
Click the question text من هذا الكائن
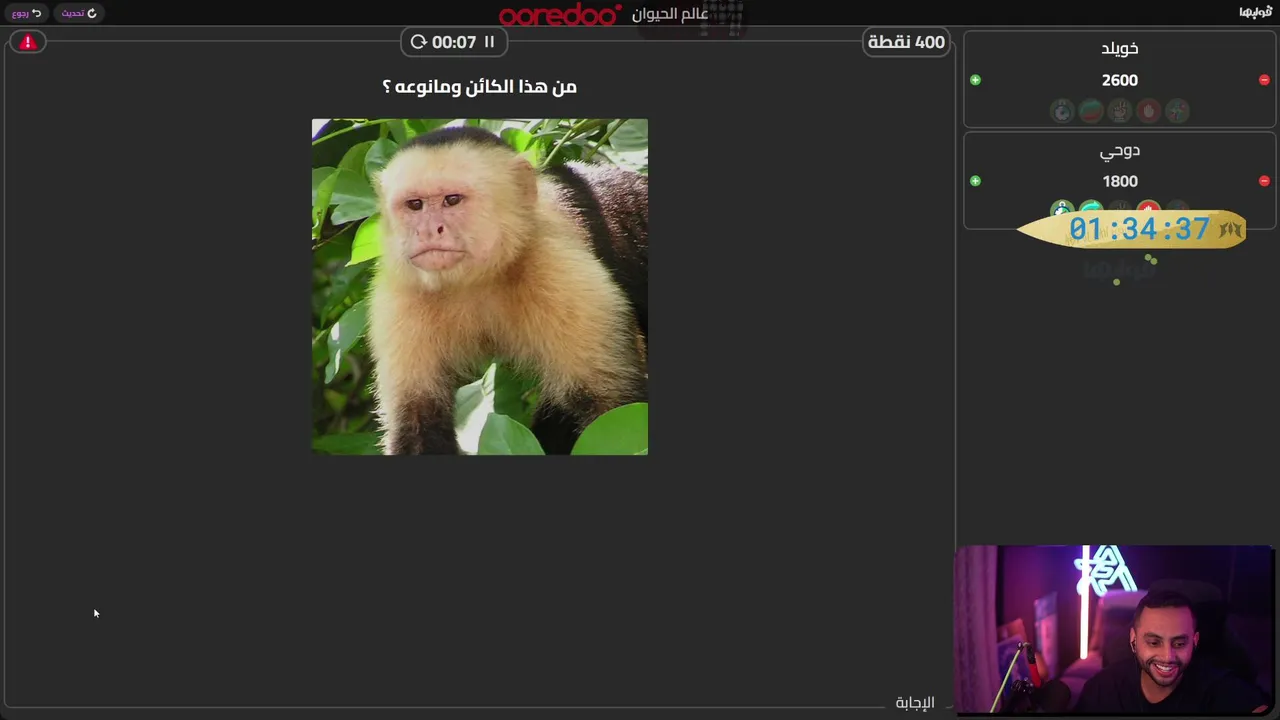(480, 87)
